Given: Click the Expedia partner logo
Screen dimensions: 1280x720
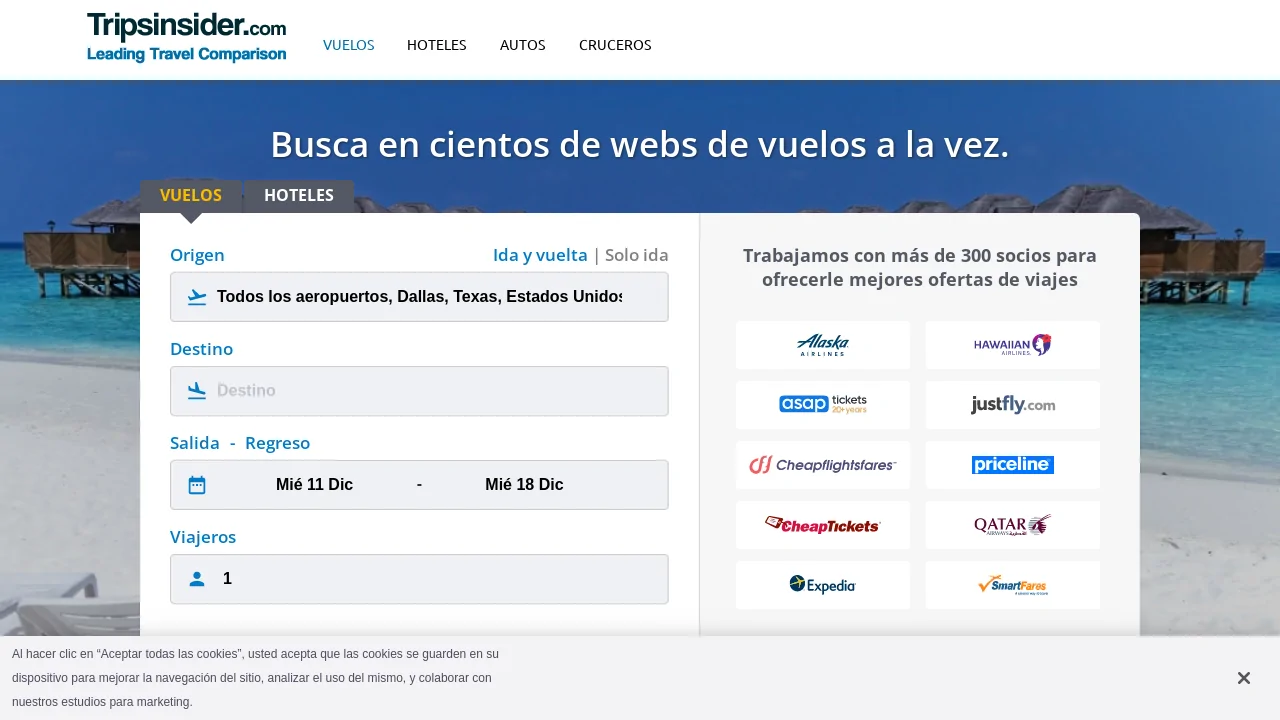Looking at the screenshot, I should point(822,585).
